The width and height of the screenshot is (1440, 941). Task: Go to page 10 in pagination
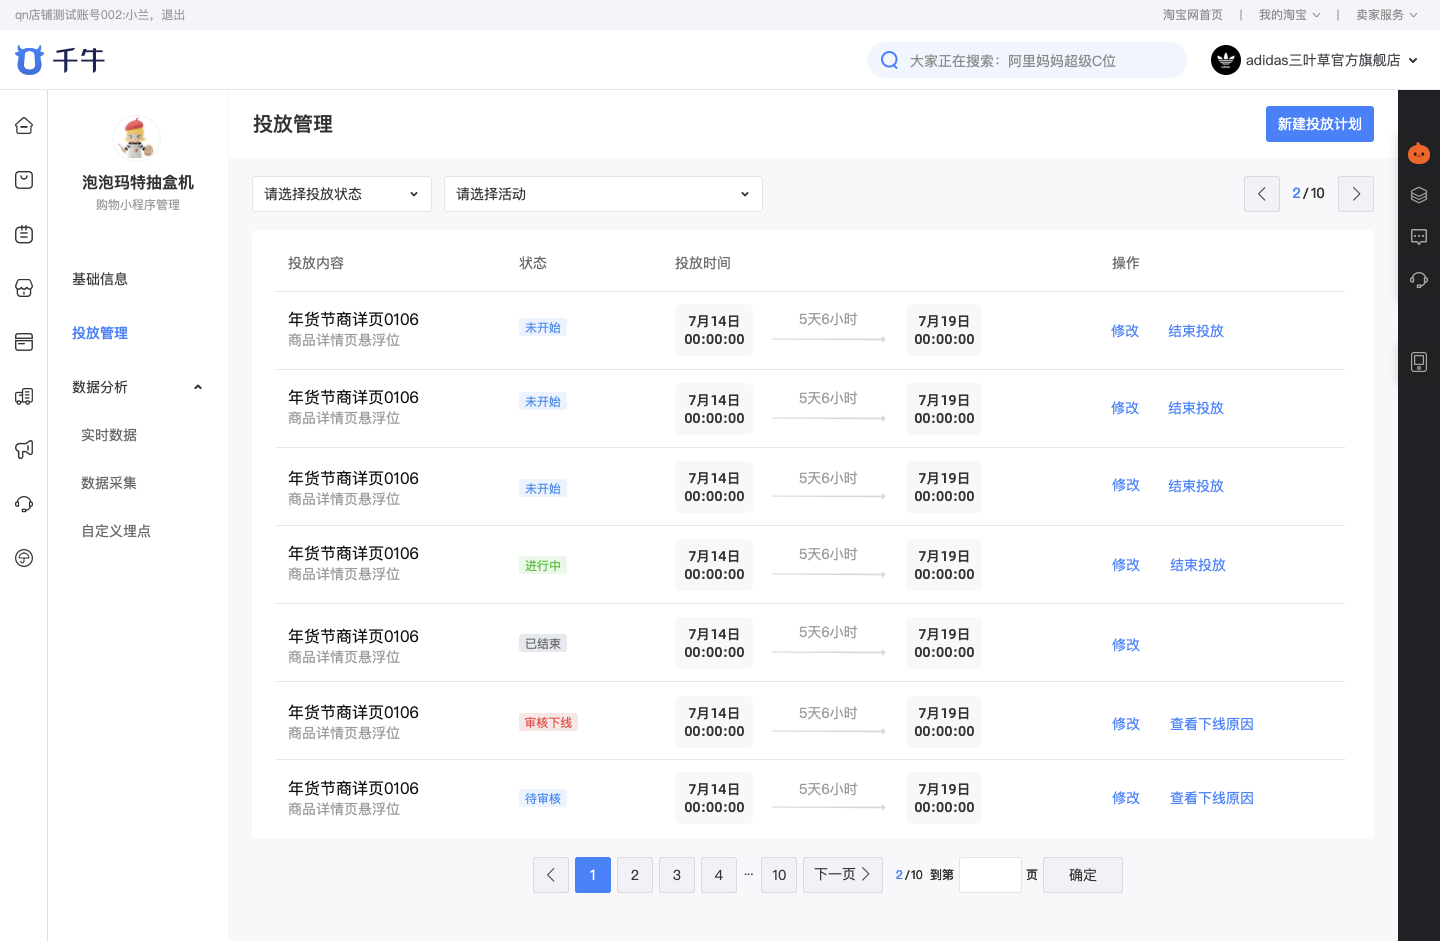779,875
